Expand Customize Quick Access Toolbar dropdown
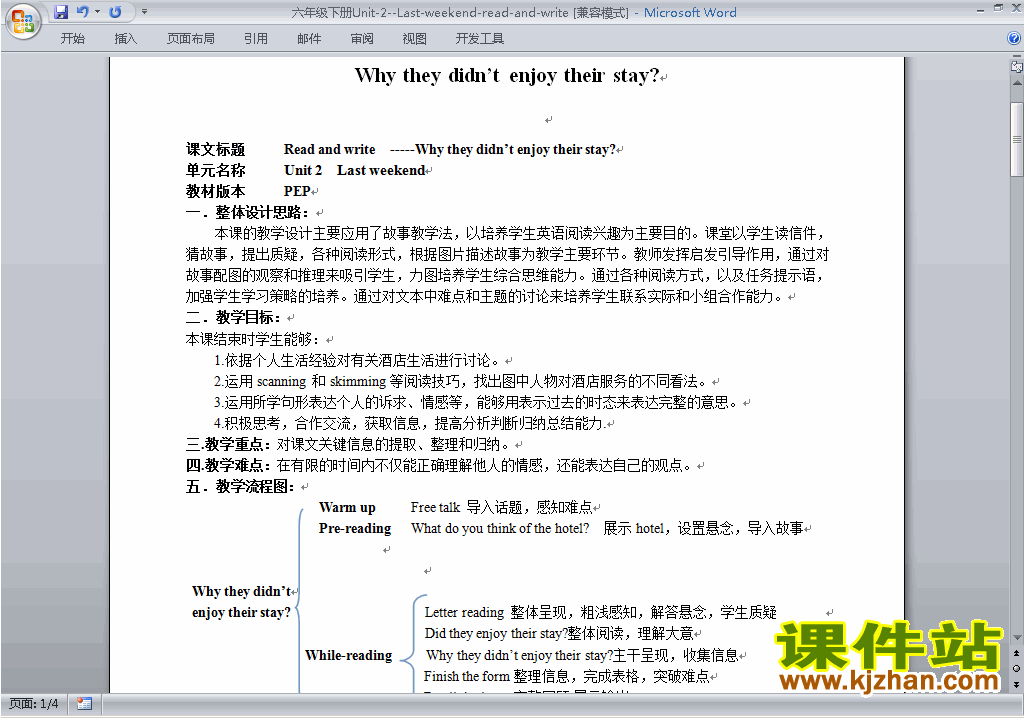 tap(144, 12)
